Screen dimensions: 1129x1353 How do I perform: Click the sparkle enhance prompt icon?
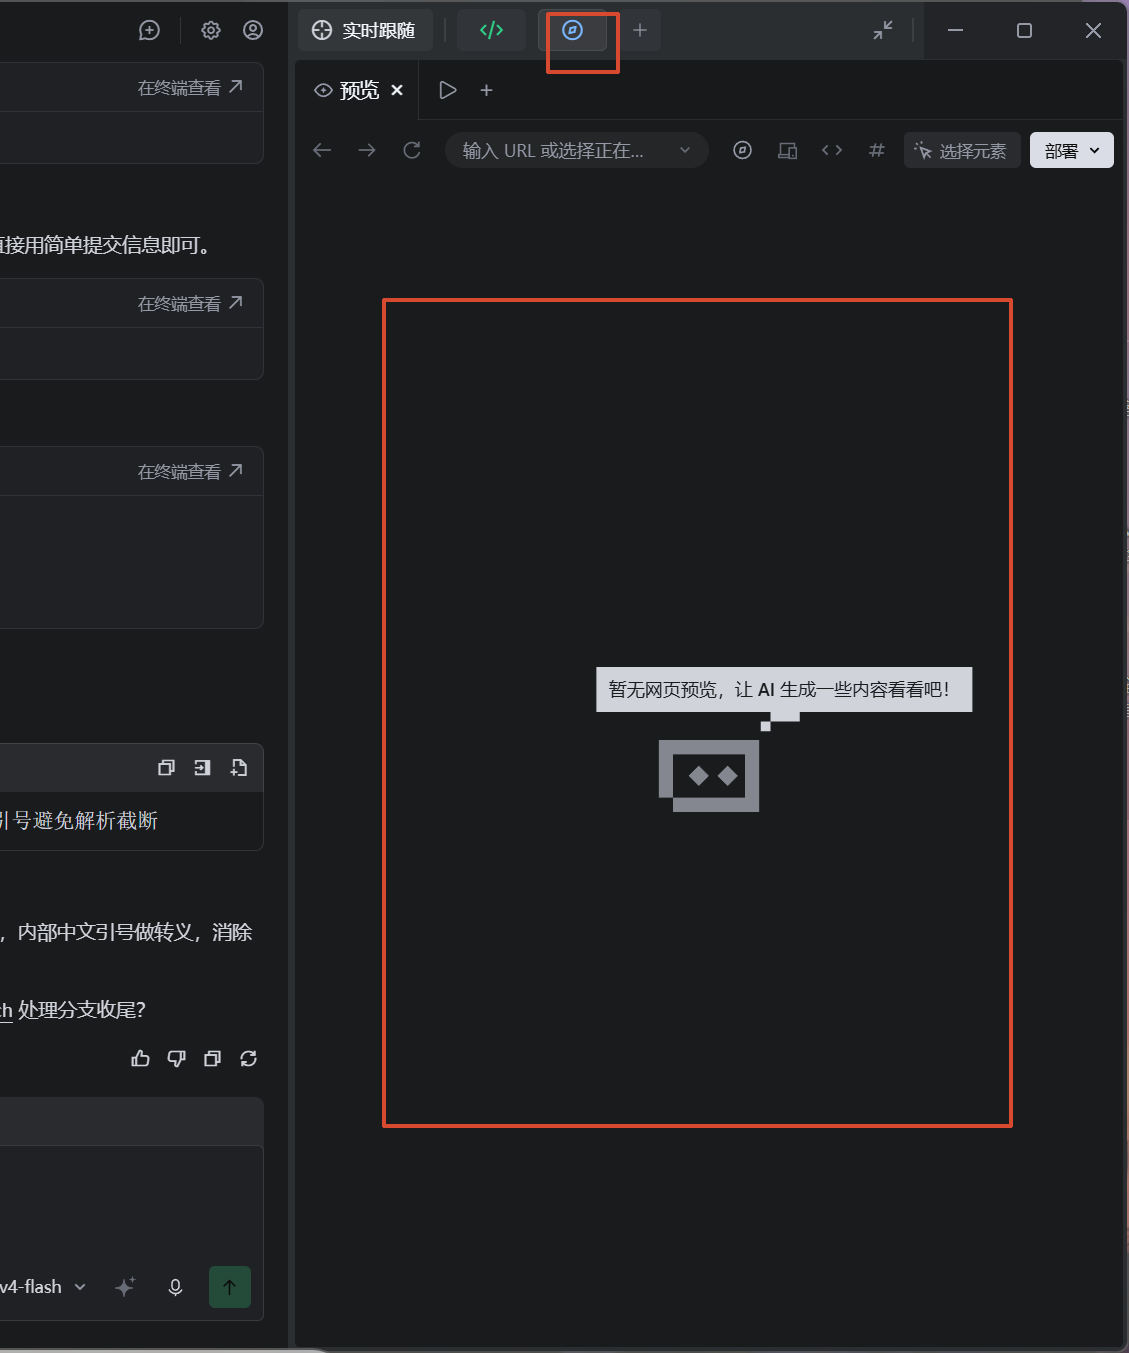click(x=125, y=1287)
